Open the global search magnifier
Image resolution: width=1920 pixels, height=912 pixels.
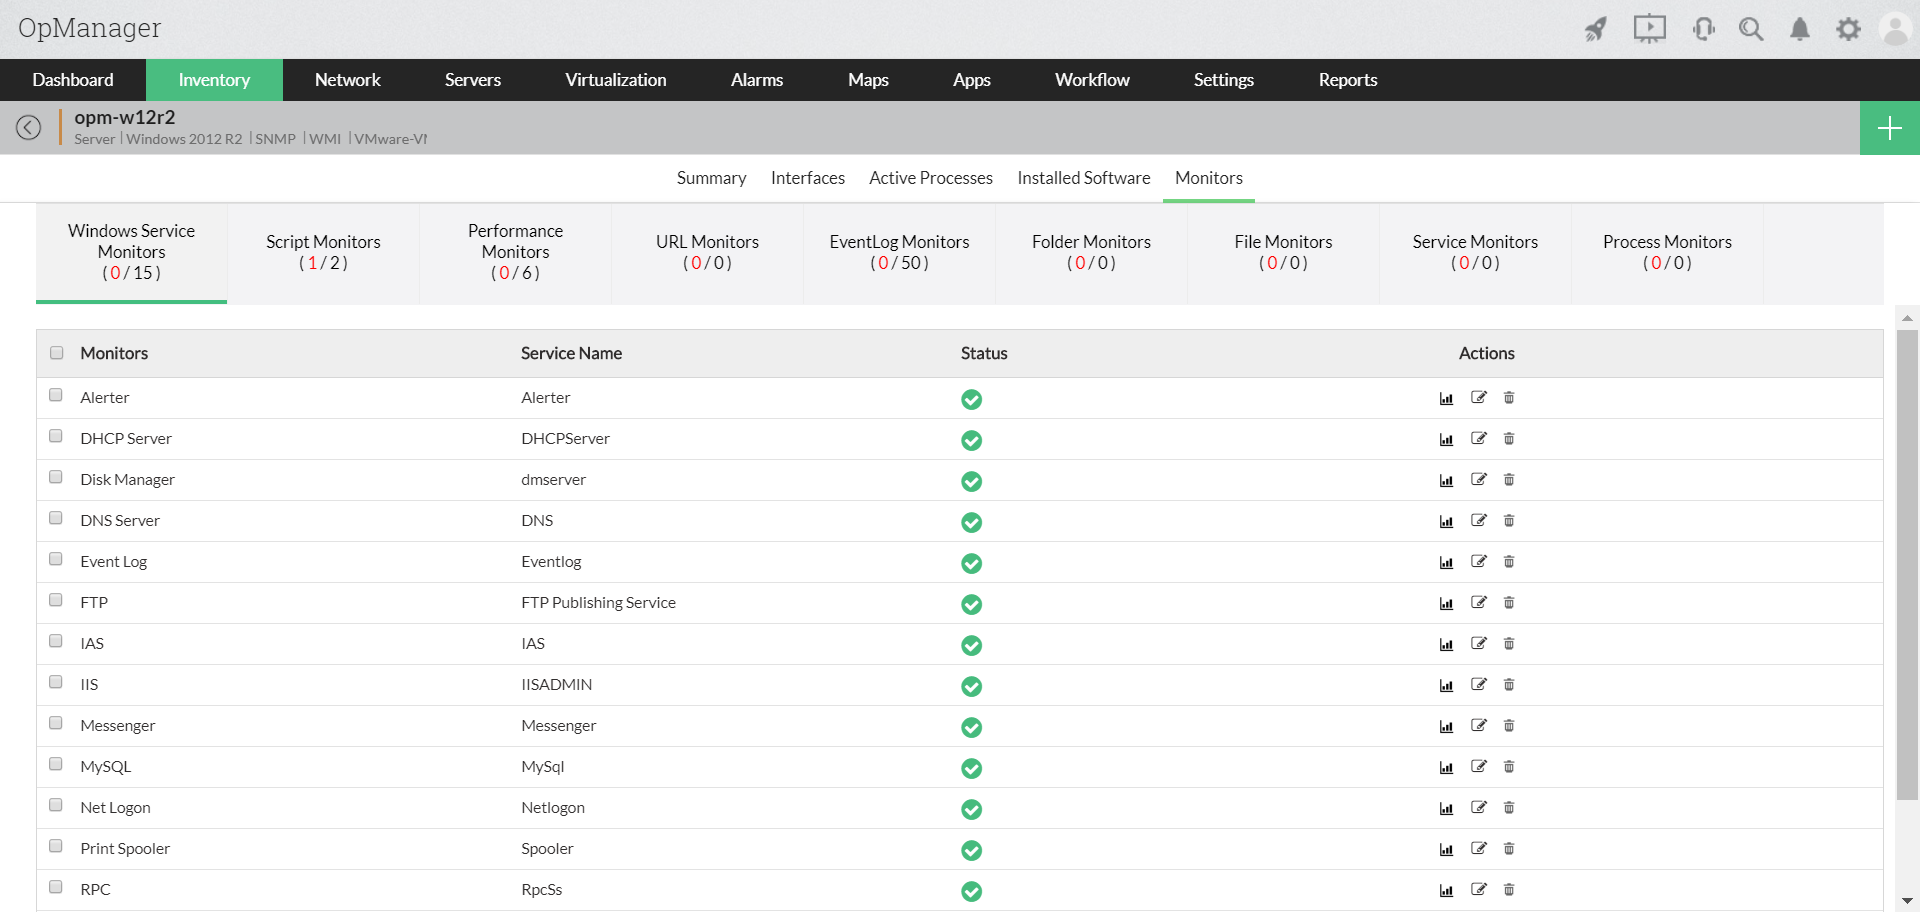tap(1750, 29)
